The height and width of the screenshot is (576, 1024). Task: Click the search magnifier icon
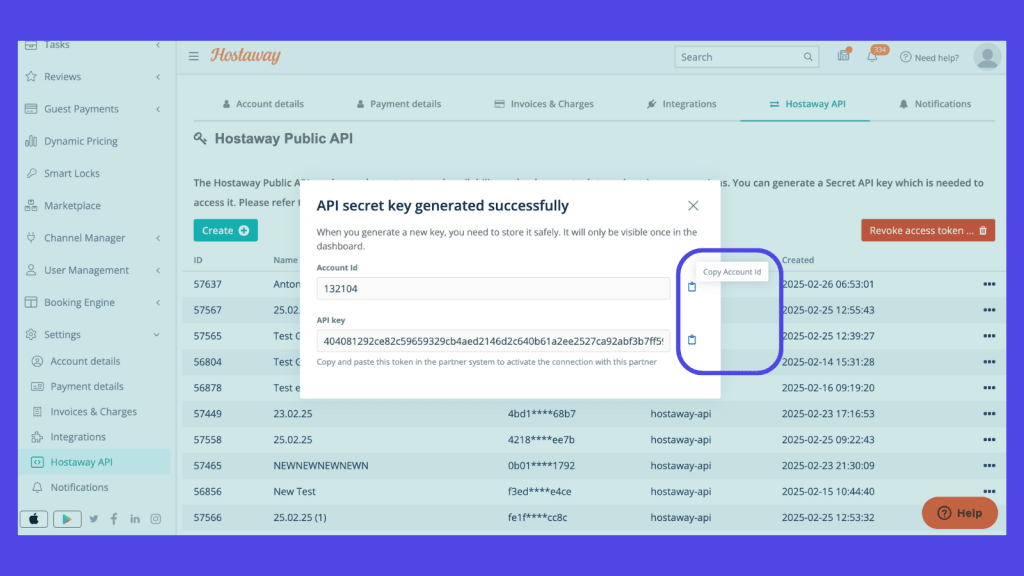click(x=808, y=57)
